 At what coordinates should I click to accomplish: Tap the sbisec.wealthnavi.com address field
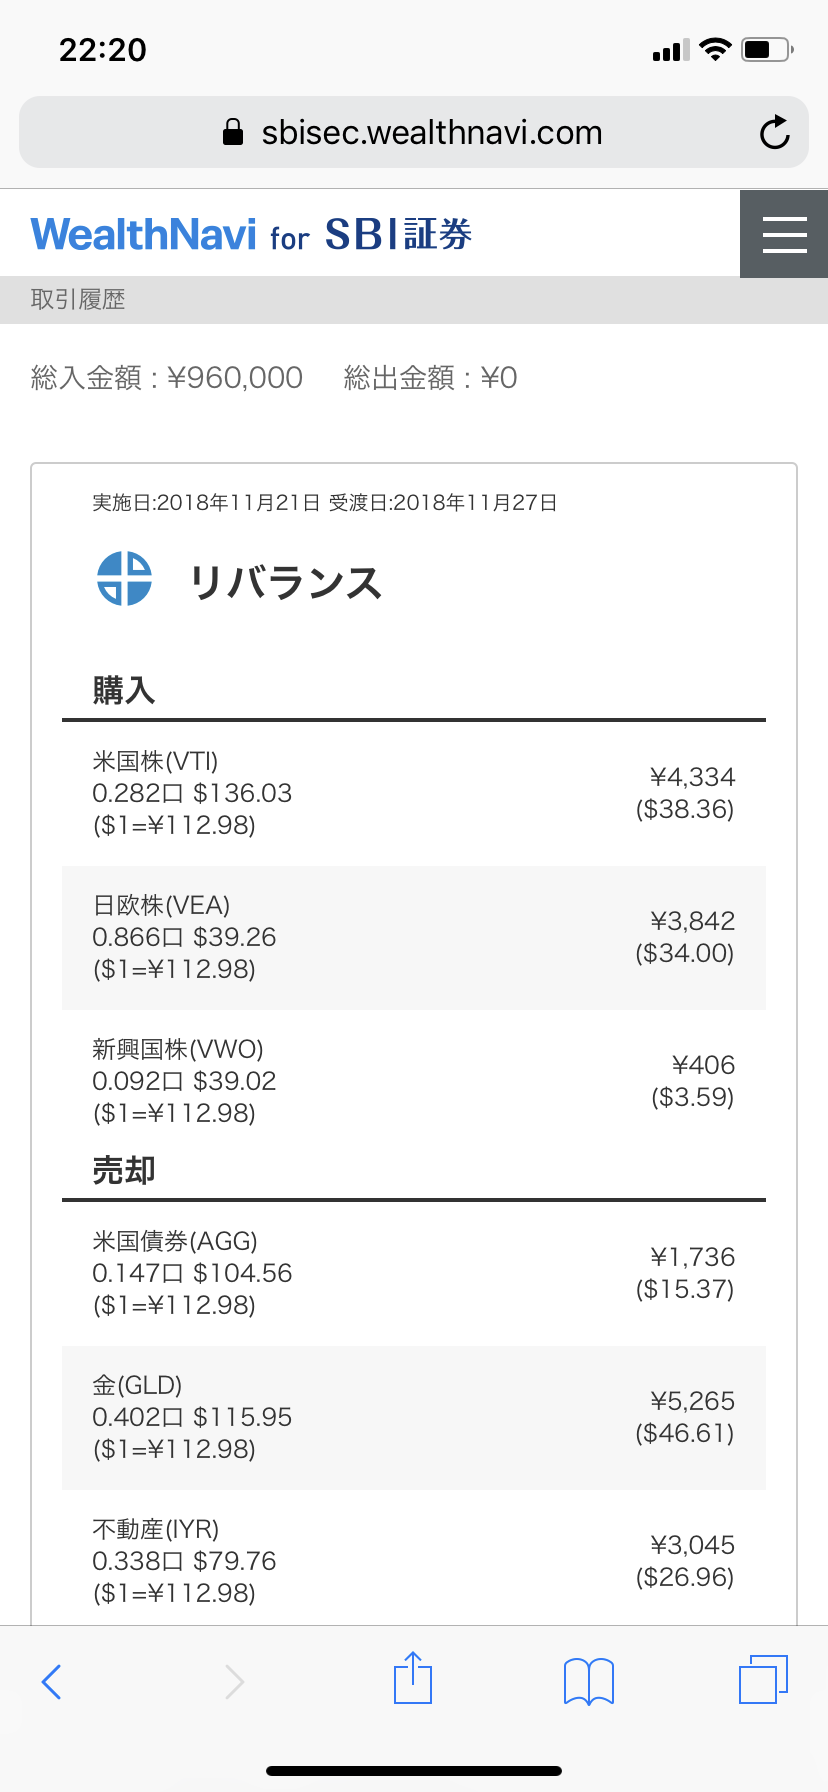[x=431, y=133]
